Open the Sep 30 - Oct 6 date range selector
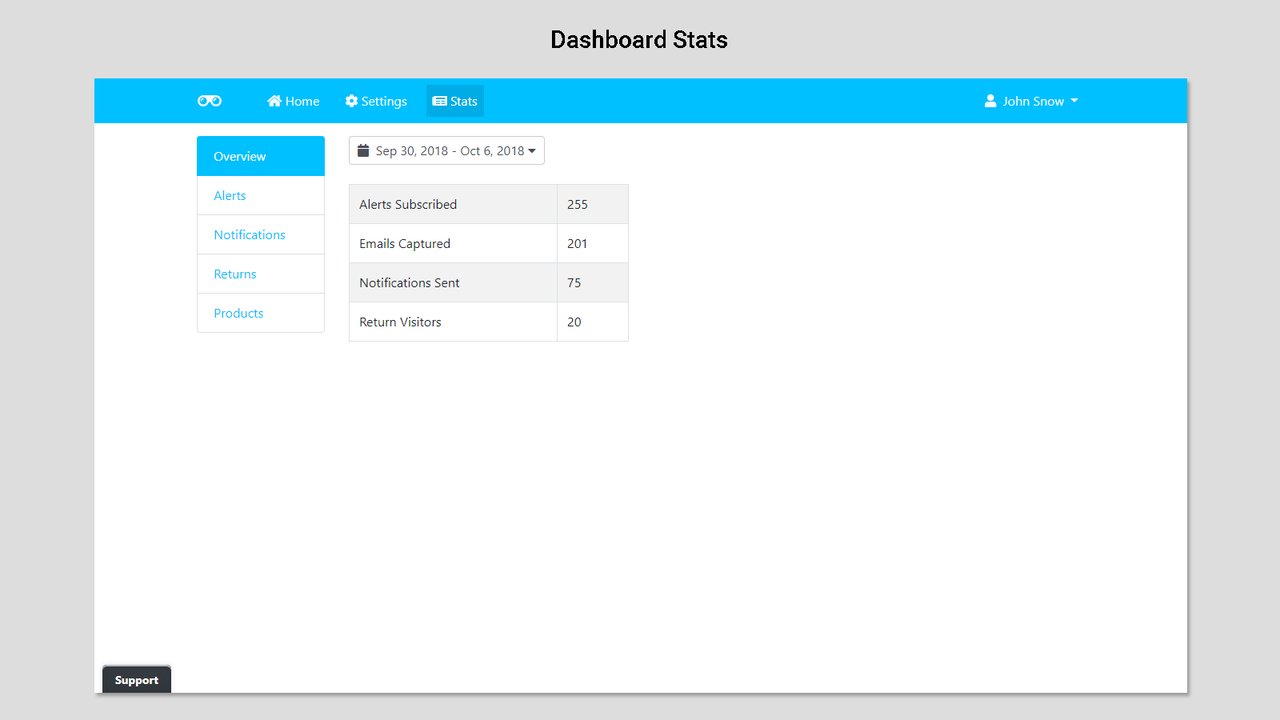This screenshot has width=1280, height=720. (x=446, y=149)
